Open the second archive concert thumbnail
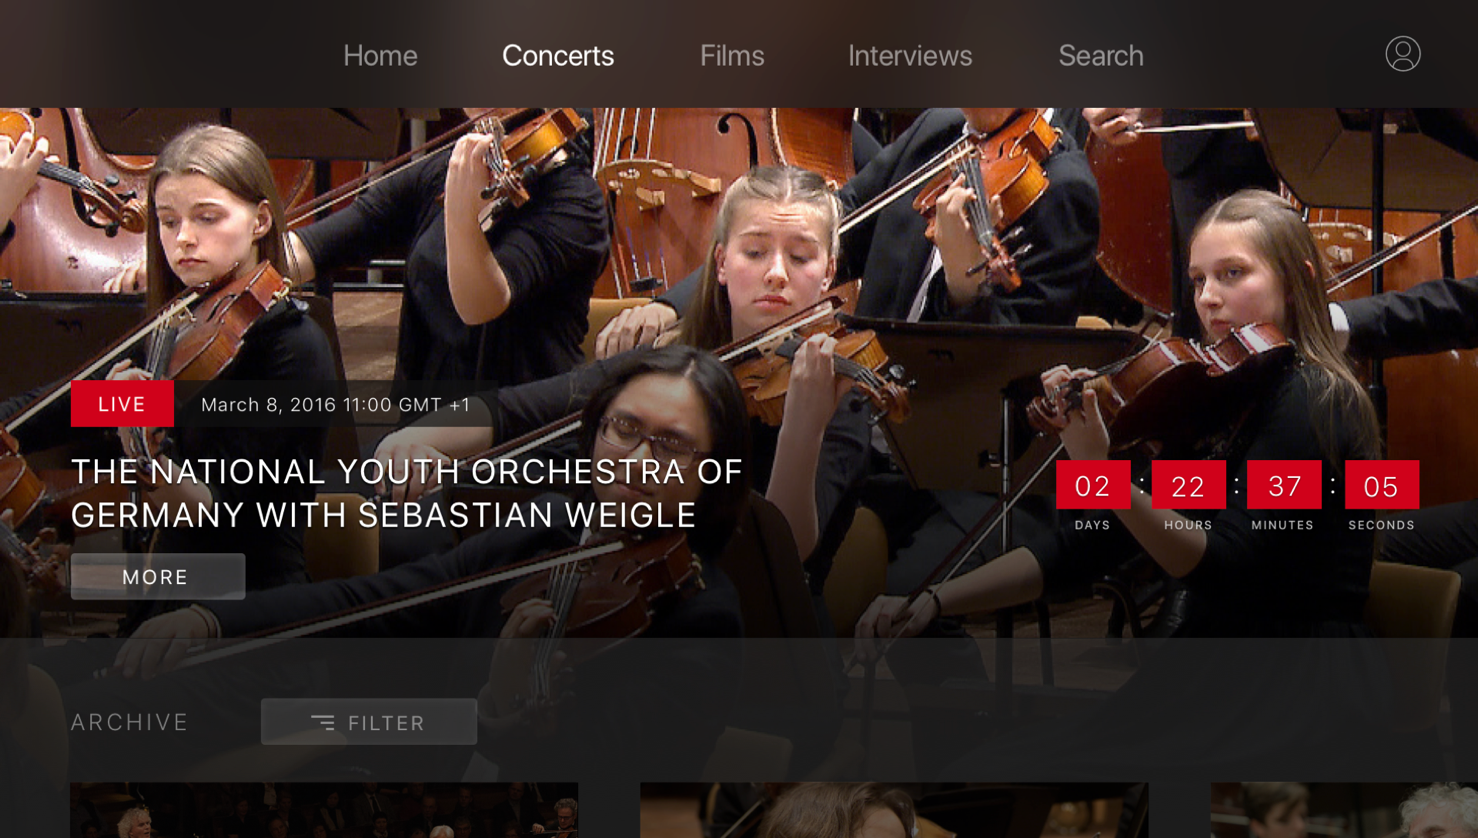The height and width of the screenshot is (838, 1478). pyautogui.click(x=894, y=811)
